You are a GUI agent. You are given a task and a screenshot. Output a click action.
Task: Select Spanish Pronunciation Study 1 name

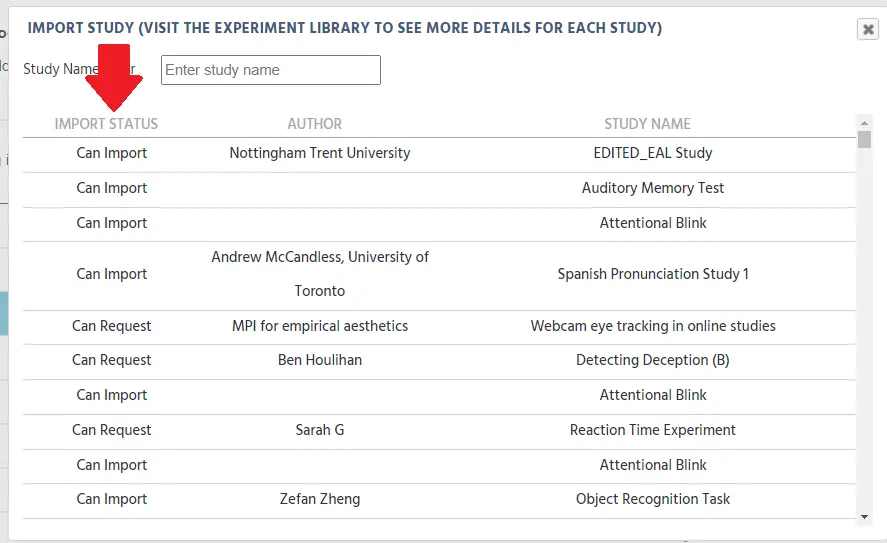tap(653, 274)
